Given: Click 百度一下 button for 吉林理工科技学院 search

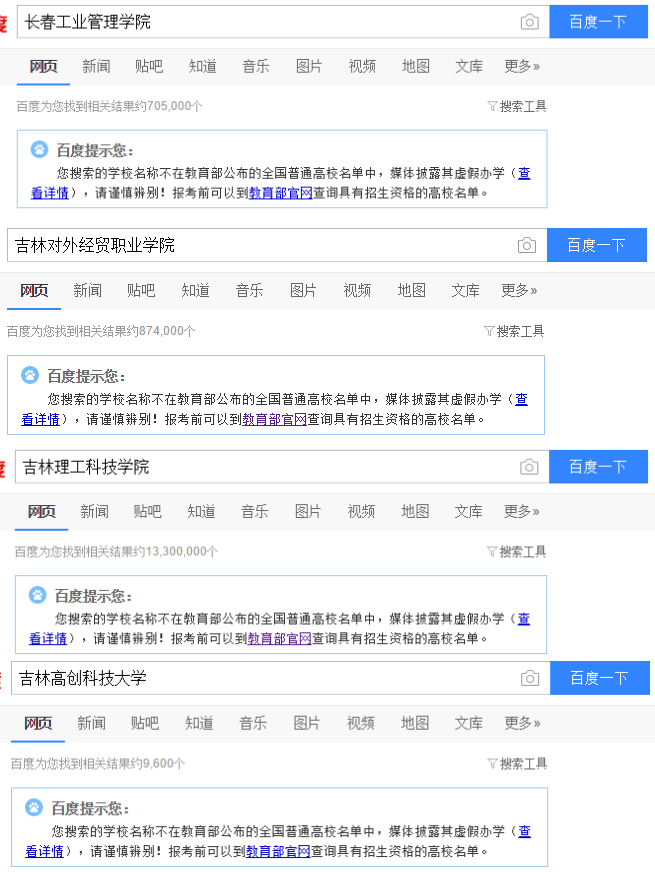Looking at the screenshot, I should click(598, 467).
